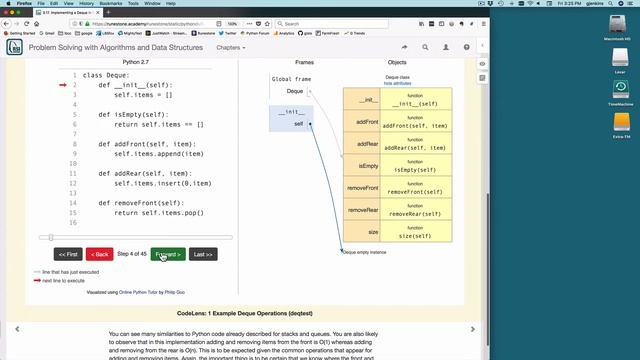The width and height of the screenshot is (640, 360).
Task: Open the Pocket icon in the address bar
Action: [258, 24]
